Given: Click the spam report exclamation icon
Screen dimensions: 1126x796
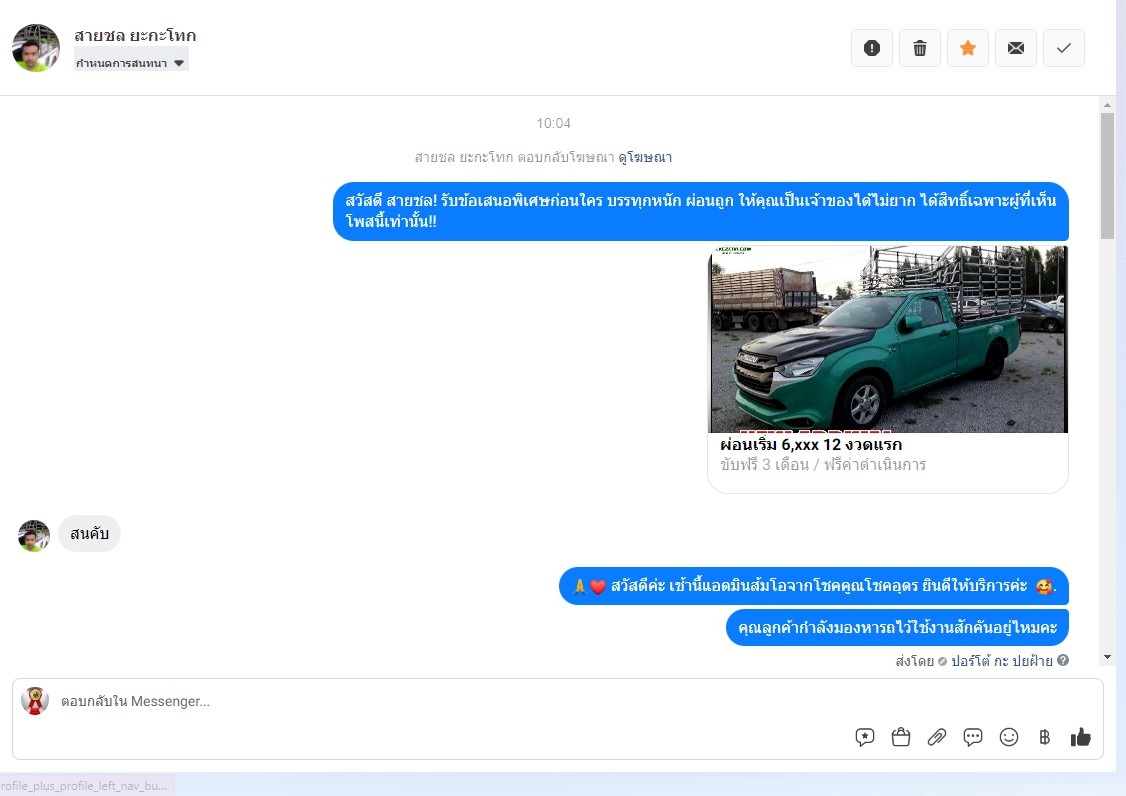Looking at the screenshot, I should [x=871, y=48].
